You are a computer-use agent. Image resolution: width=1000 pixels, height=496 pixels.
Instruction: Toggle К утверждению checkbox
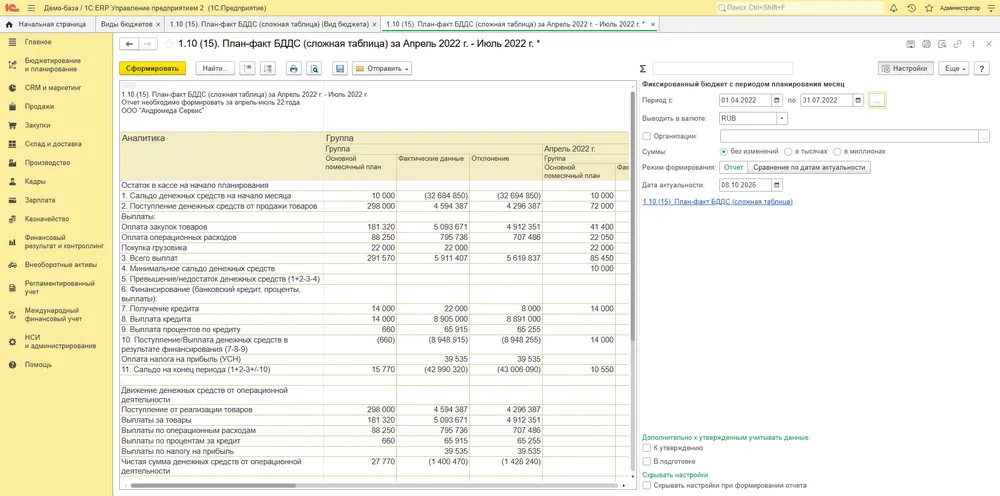647,449
